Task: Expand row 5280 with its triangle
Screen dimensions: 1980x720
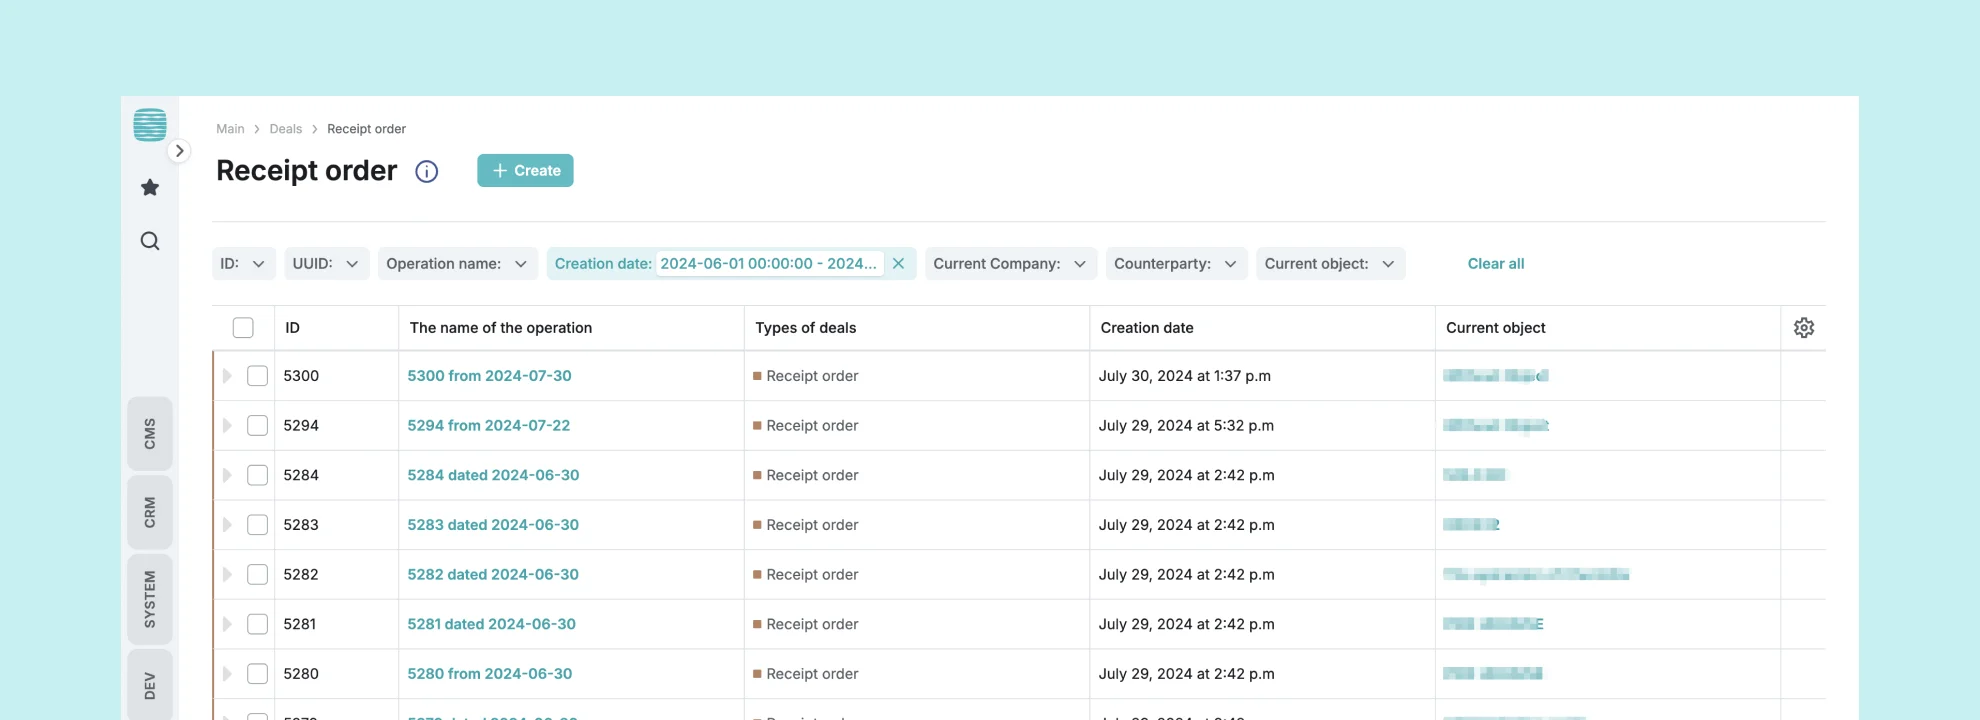Action: coord(227,674)
